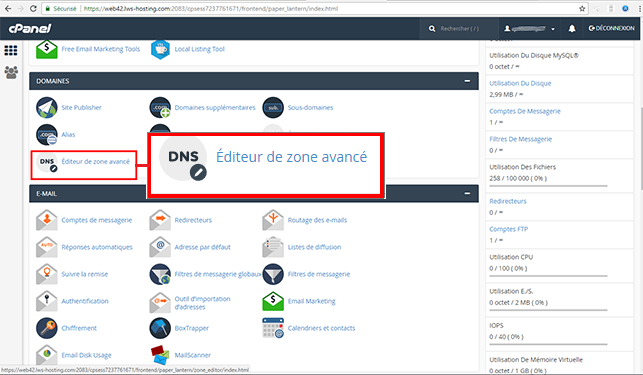The width and height of the screenshot is (643, 375).
Task: Open Domaines supplémentaires icon
Action: click(160, 107)
